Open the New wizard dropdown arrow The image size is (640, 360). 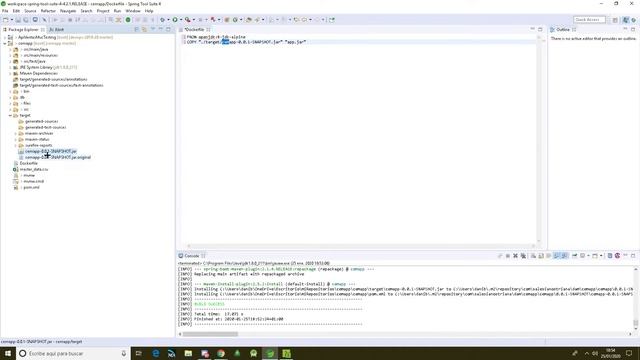(x=11, y=20)
